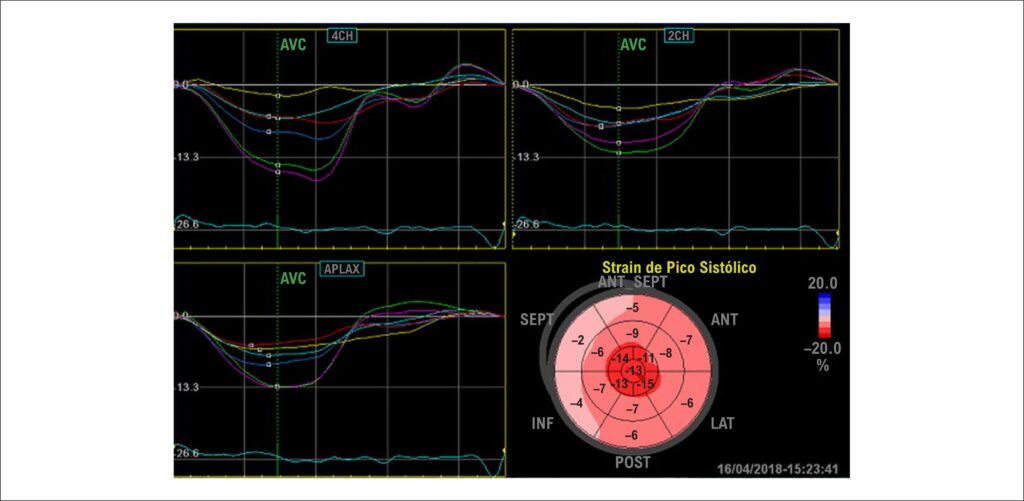Screen dimensions: 1024x501
Task: Click the AVC marker in the APLAX panel
Action: tap(293, 278)
